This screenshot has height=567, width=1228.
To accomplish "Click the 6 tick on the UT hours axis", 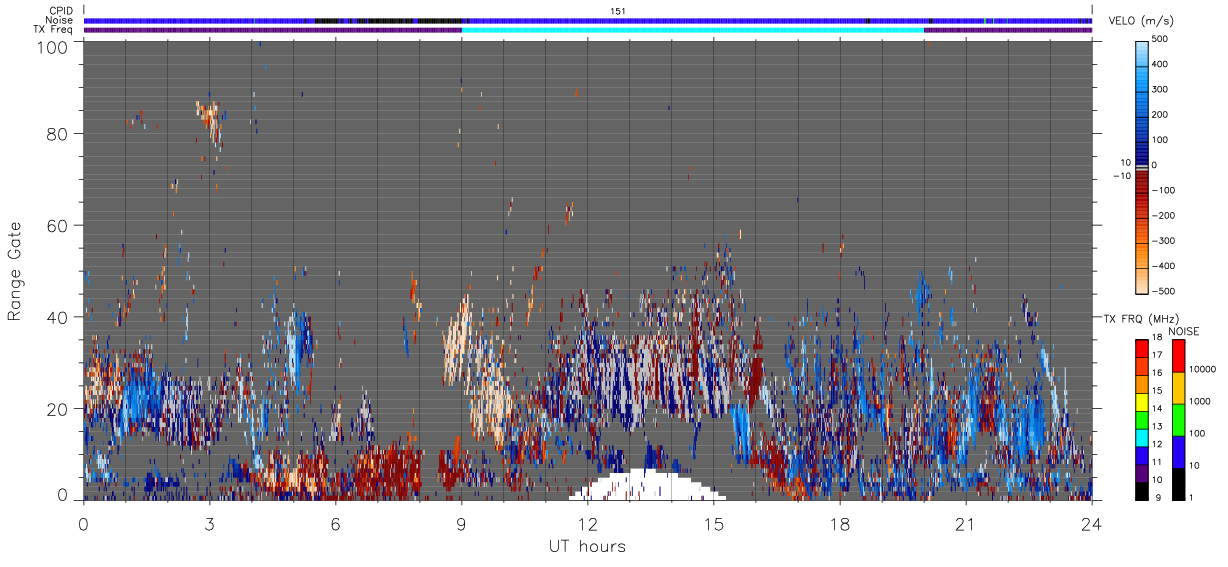I will coord(335,523).
